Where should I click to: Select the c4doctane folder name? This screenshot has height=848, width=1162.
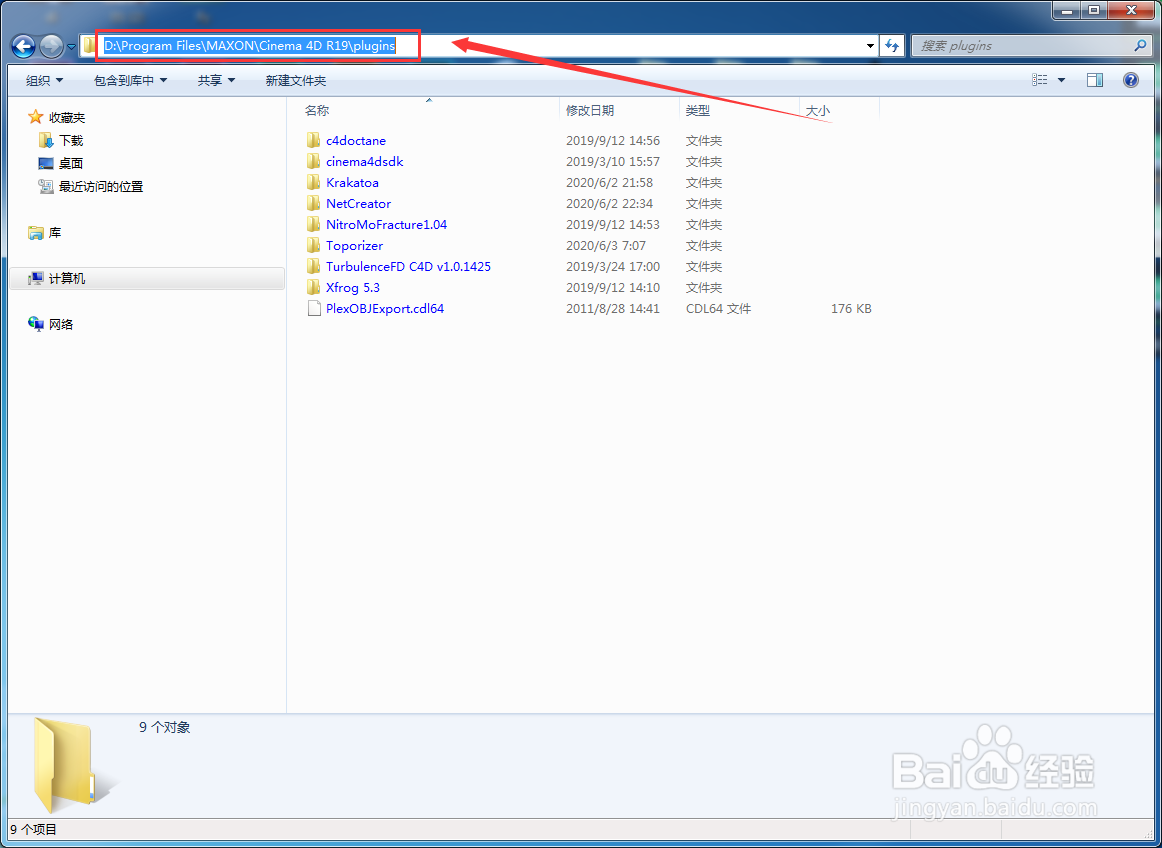coord(356,140)
